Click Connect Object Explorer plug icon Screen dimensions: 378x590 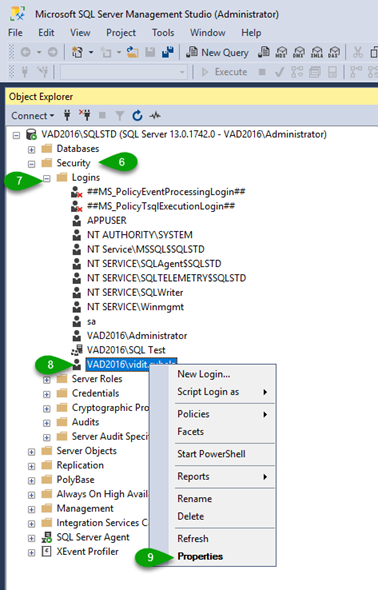pyautogui.click(x=67, y=115)
